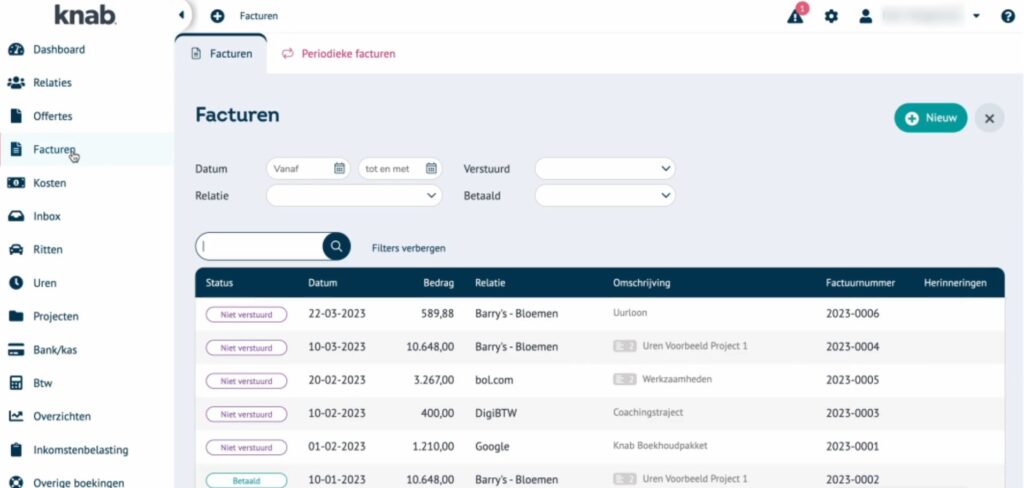Expand the Verstuurd dropdown
The height and width of the screenshot is (488, 1024).
pos(604,169)
